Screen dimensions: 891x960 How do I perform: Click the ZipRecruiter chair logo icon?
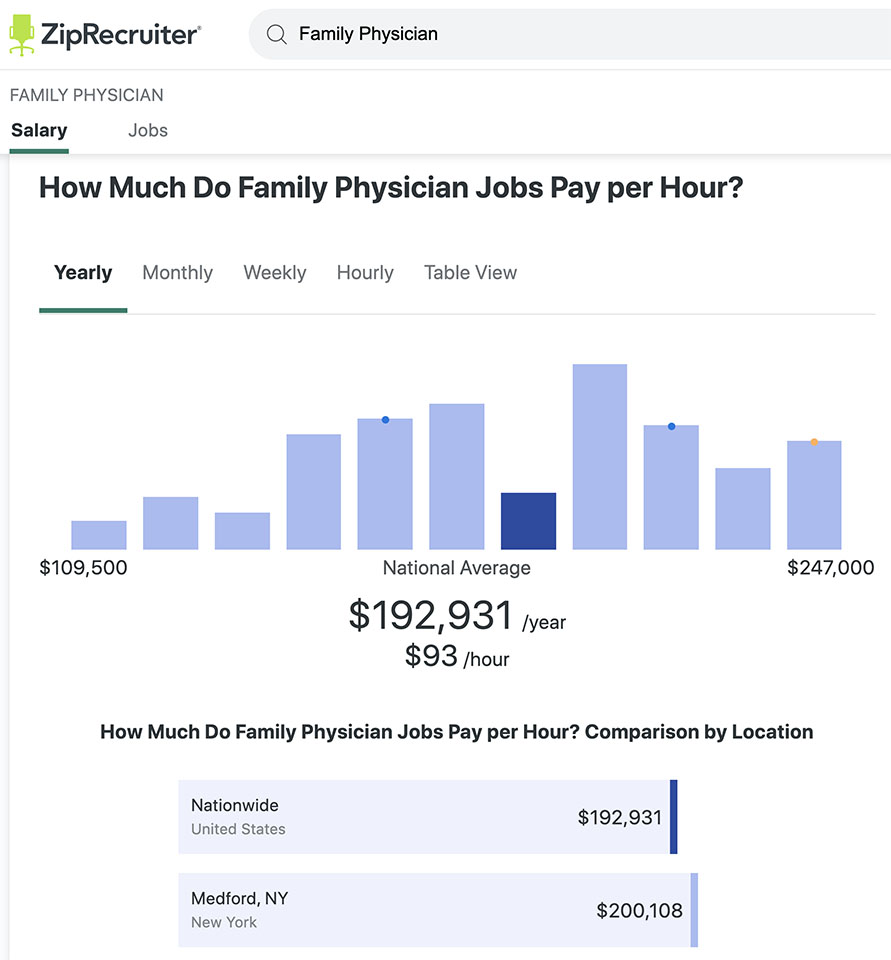22,34
